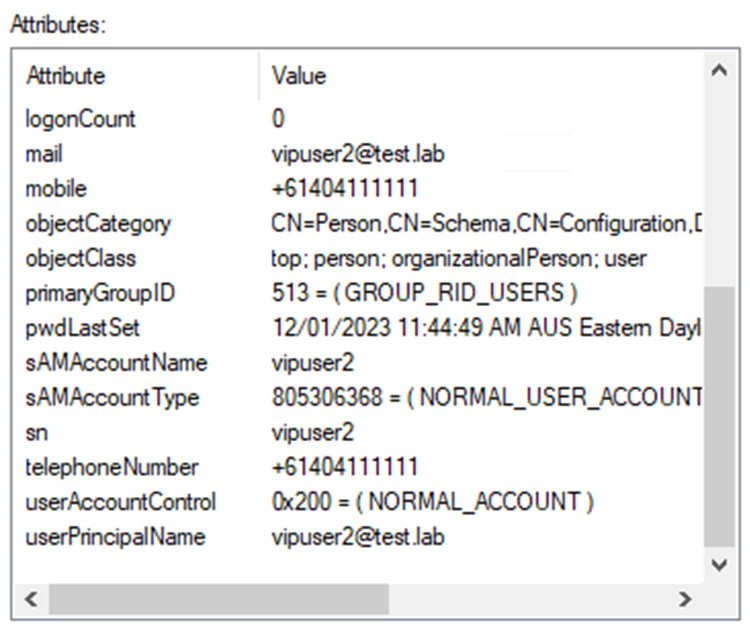The image size is (750, 634).
Task: Click the scroll left arrow button
Action: 30,598
